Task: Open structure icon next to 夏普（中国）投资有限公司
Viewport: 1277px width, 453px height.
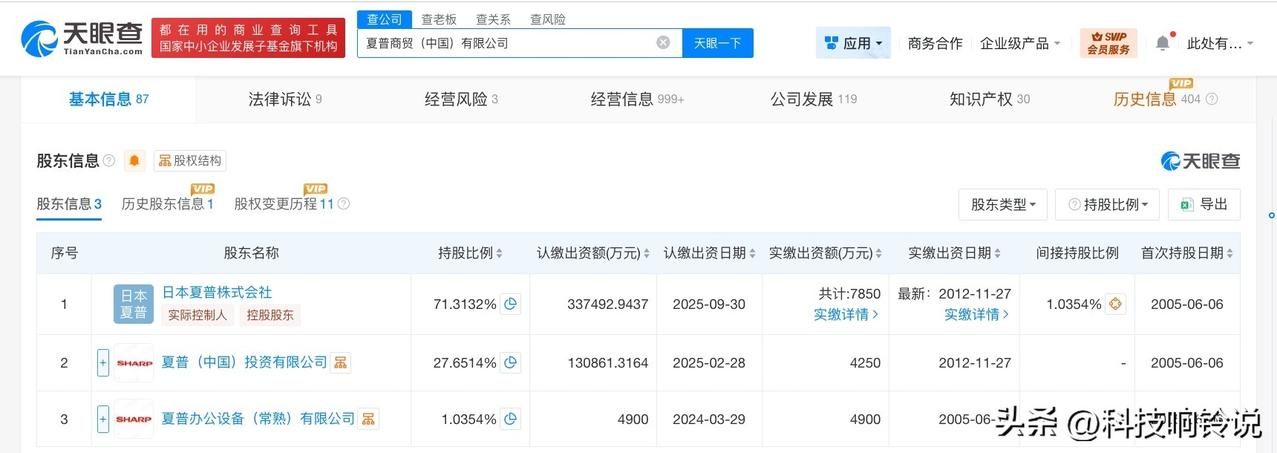Action: click(341, 363)
